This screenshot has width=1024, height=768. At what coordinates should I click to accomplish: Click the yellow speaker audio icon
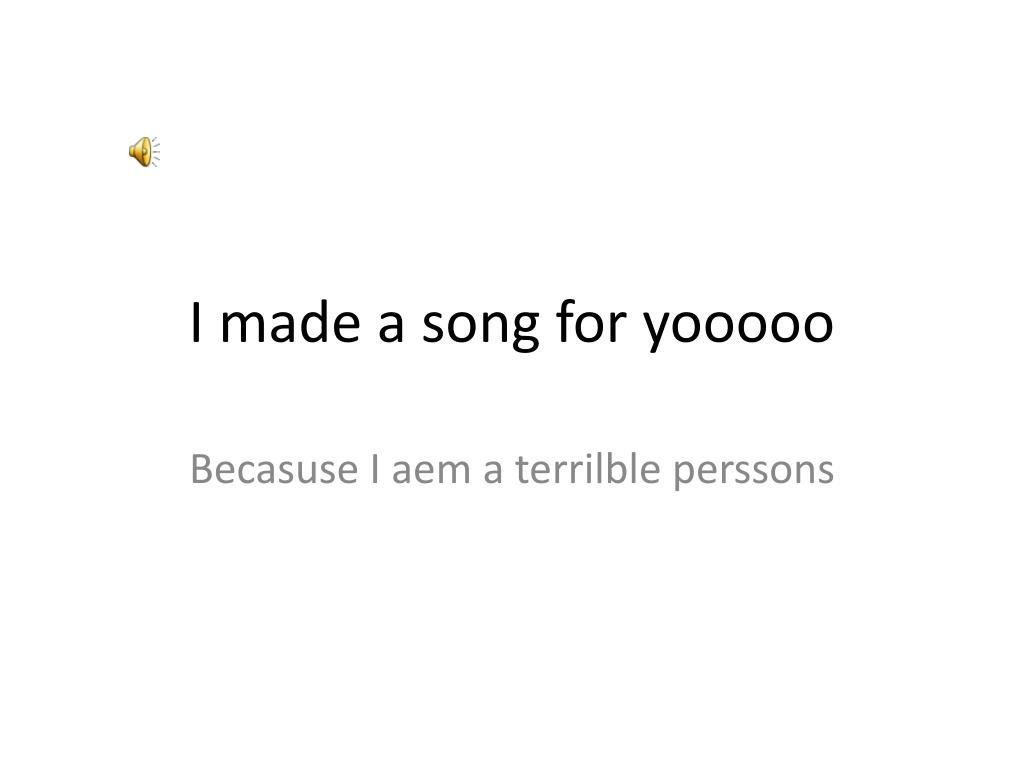[144, 152]
